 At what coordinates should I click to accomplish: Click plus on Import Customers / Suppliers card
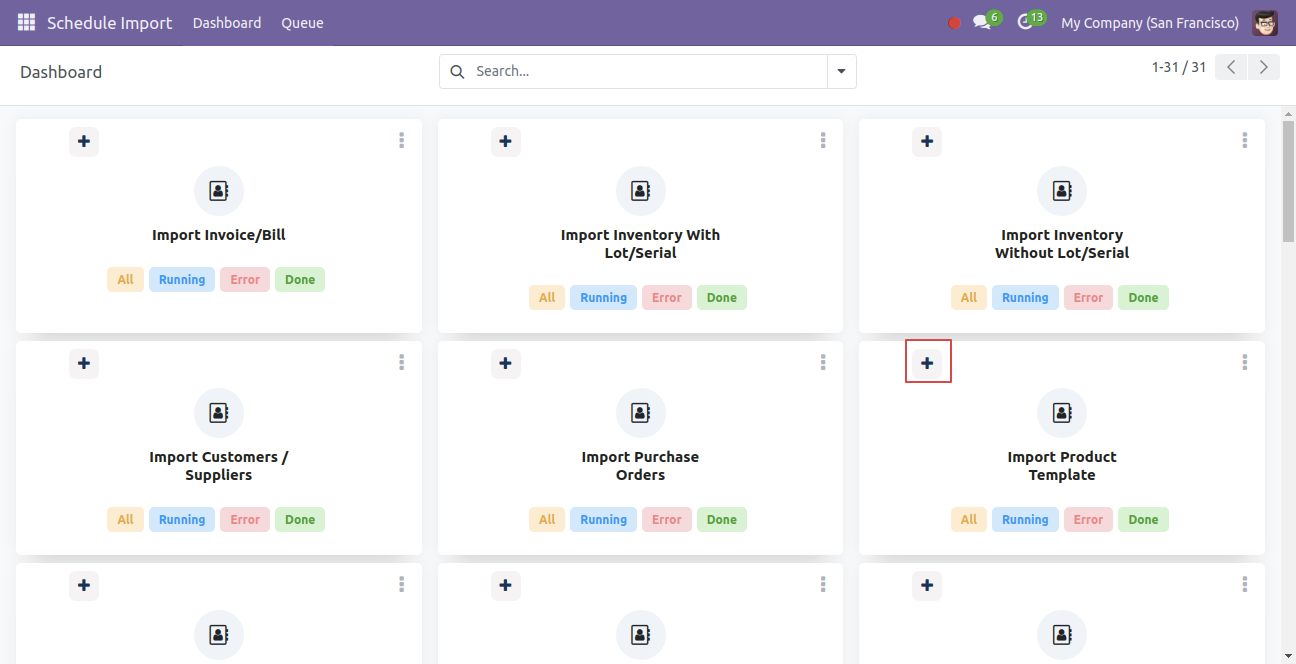tap(84, 364)
